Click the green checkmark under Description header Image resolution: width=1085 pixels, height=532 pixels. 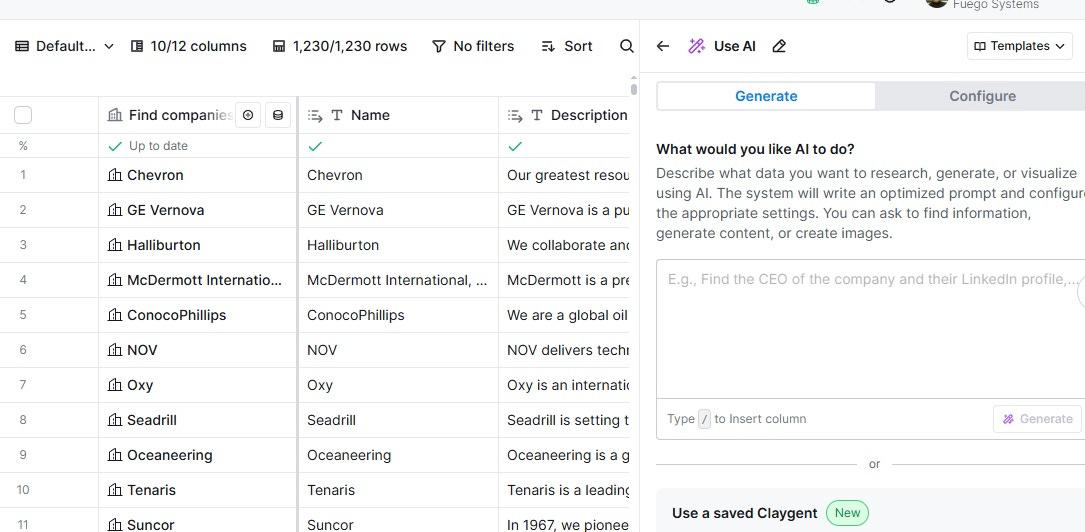515,146
